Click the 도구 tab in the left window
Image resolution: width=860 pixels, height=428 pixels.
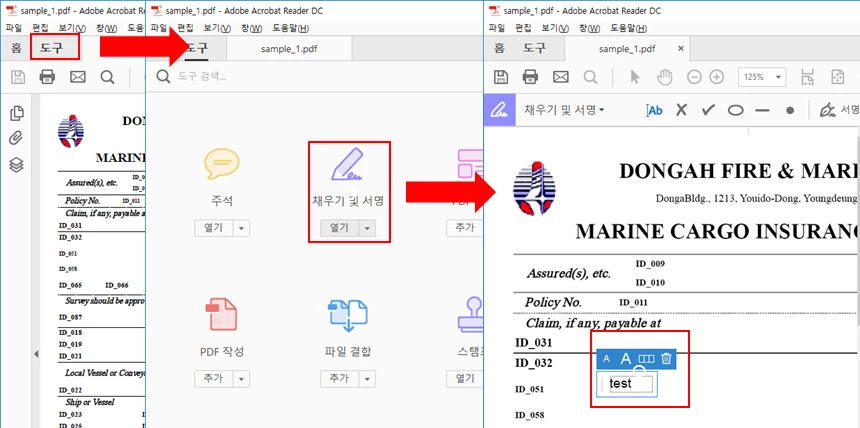point(52,48)
